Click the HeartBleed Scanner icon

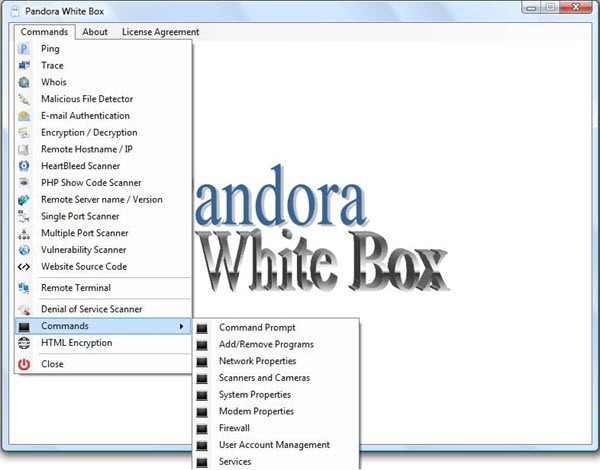(24, 166)
